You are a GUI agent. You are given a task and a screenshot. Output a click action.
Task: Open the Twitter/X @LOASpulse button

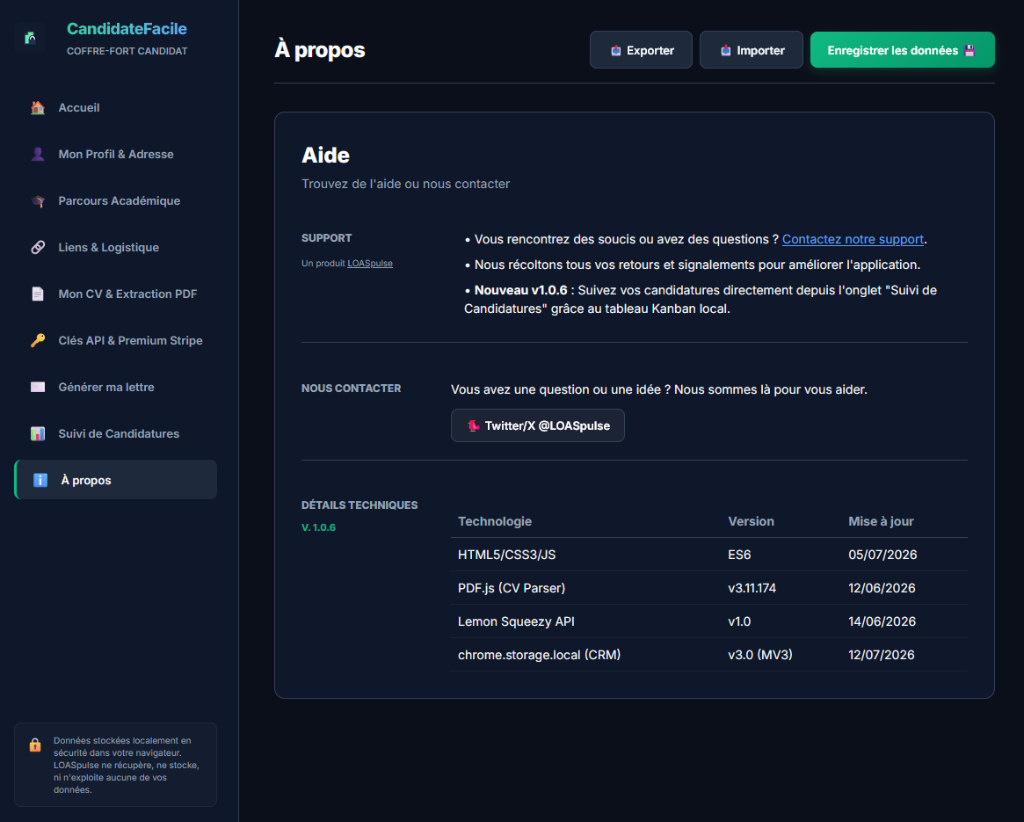pyautogui.click(x=537, y=426)
